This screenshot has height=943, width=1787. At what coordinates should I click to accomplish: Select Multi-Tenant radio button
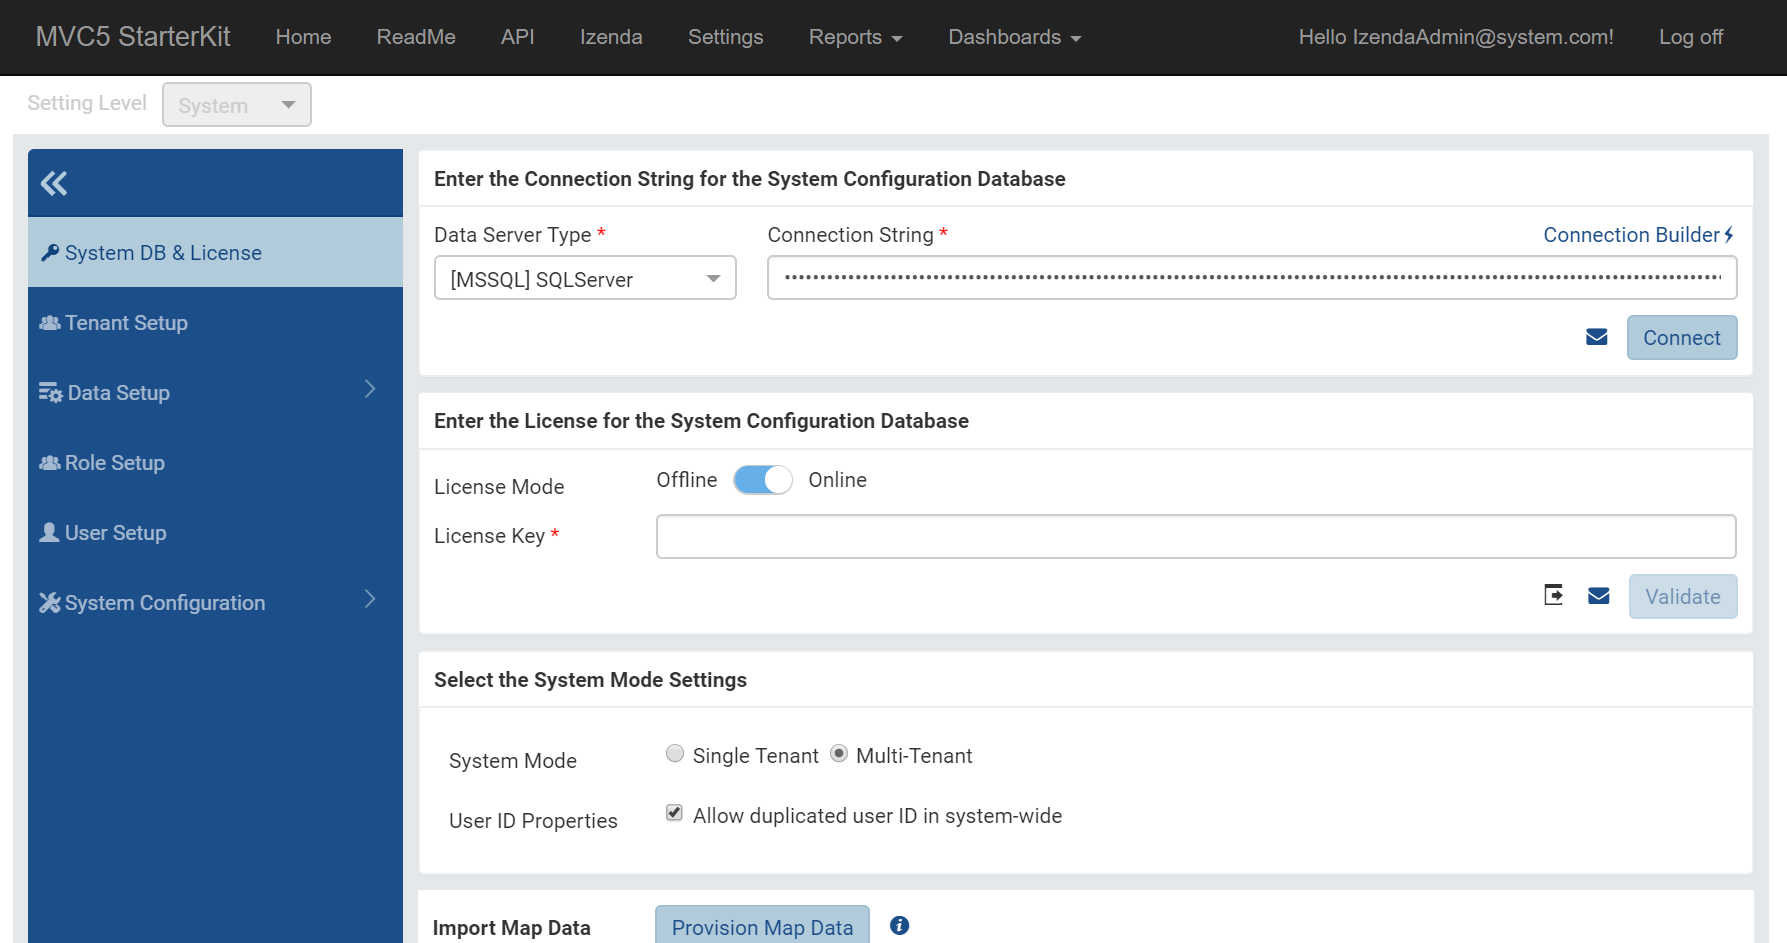tap(839, 753)
